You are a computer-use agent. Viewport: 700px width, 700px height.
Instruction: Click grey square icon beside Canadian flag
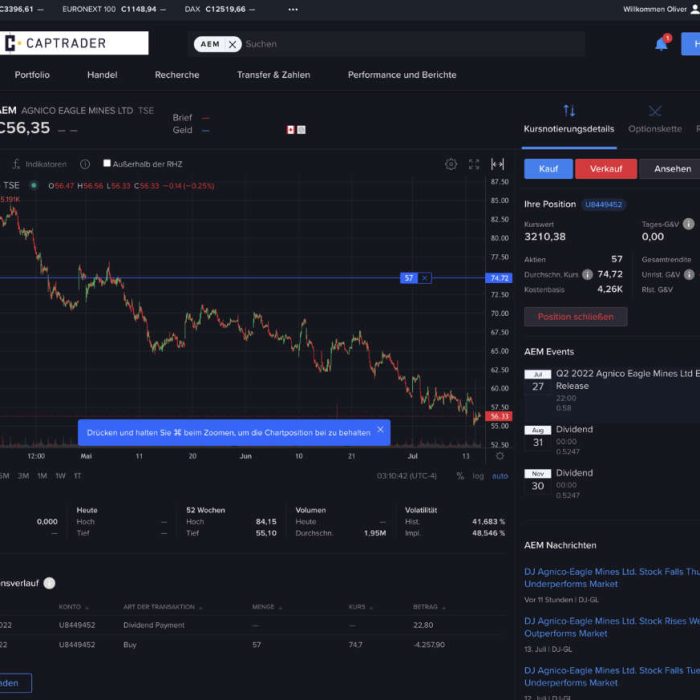[301, 129]
